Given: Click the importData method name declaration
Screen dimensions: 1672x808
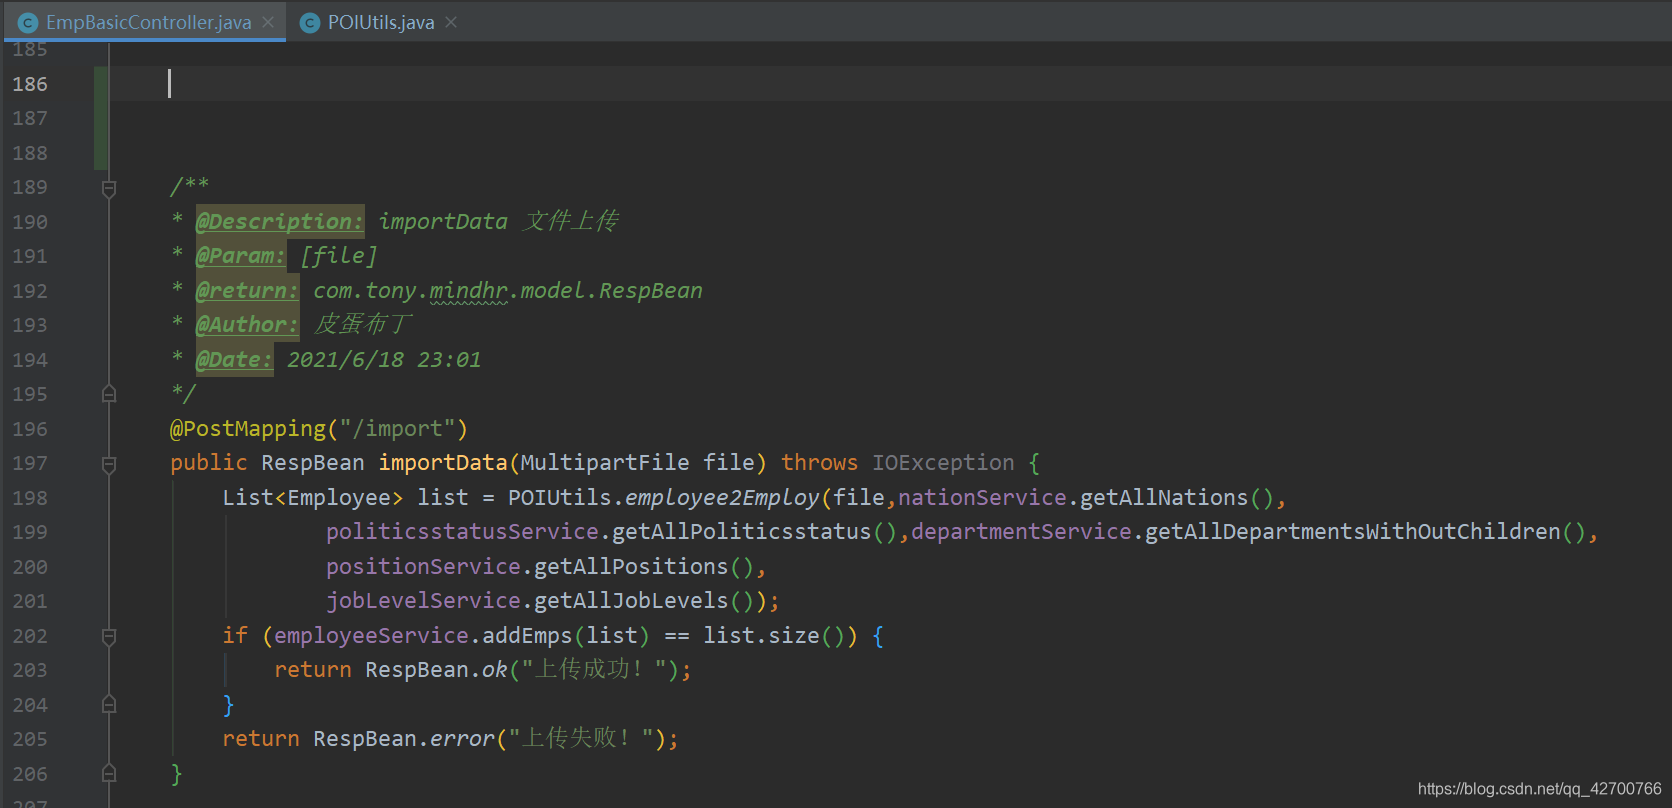Looking at the screenshot, I should pos(443,463).
